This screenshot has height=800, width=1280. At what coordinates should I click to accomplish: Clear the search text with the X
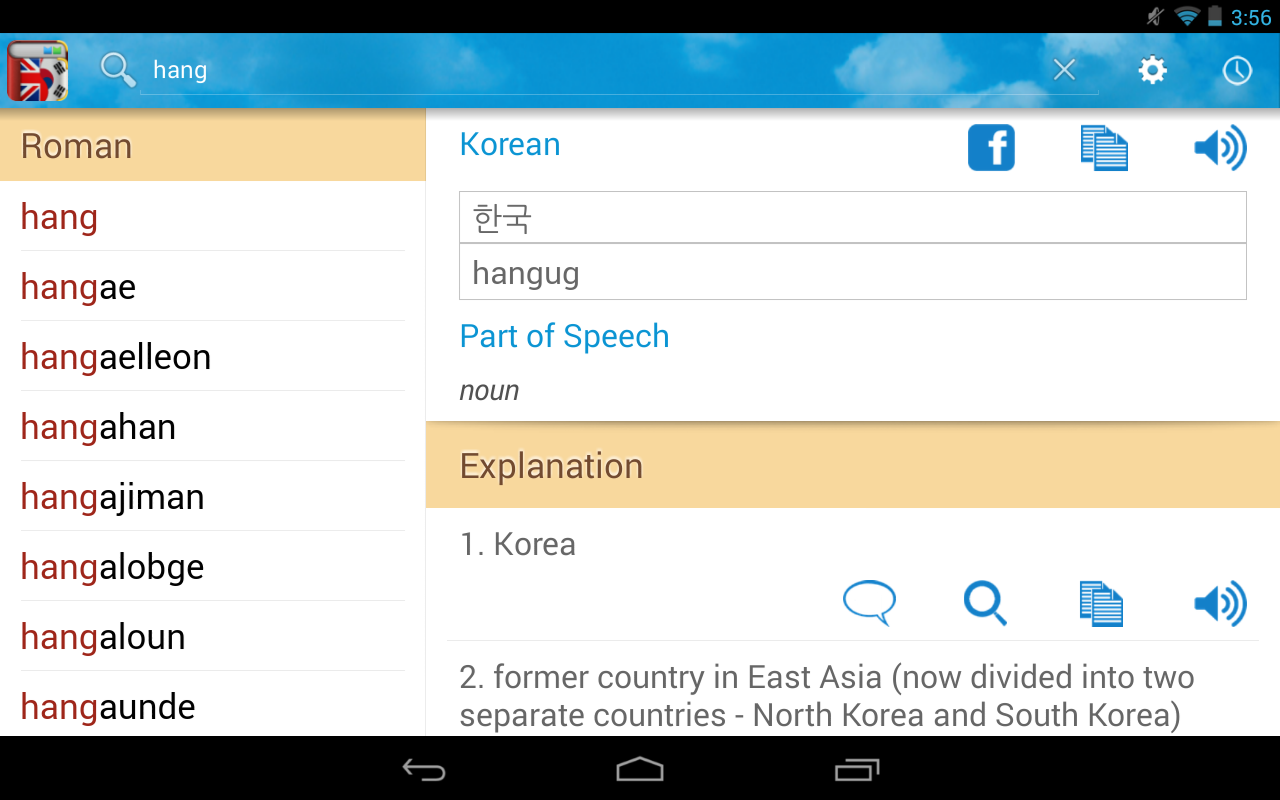(1064, 69)
